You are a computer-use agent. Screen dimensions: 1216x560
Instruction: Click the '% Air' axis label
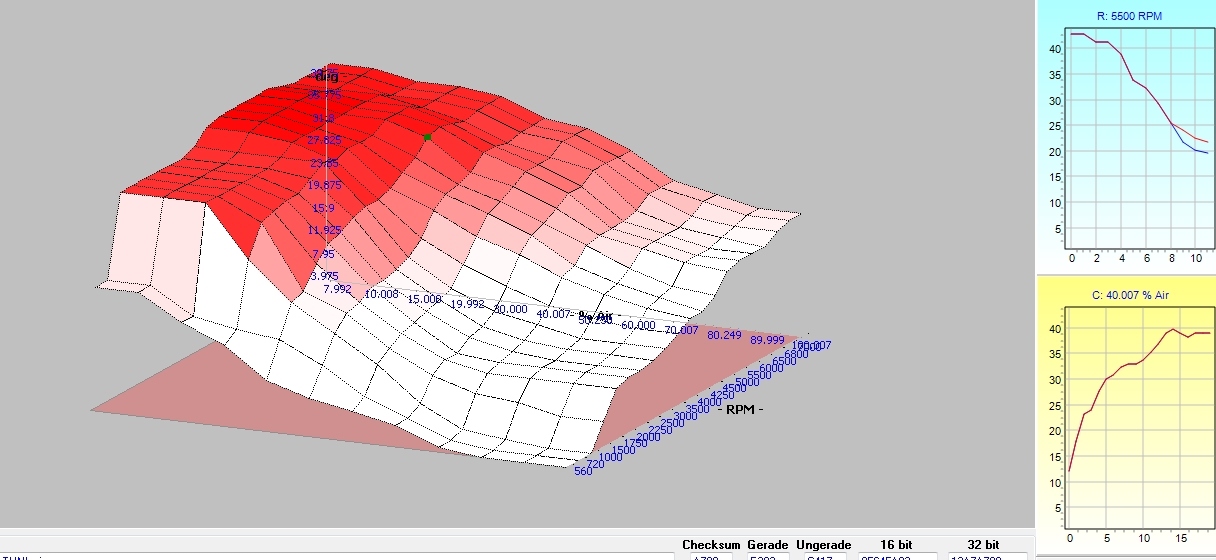point(595,315)
